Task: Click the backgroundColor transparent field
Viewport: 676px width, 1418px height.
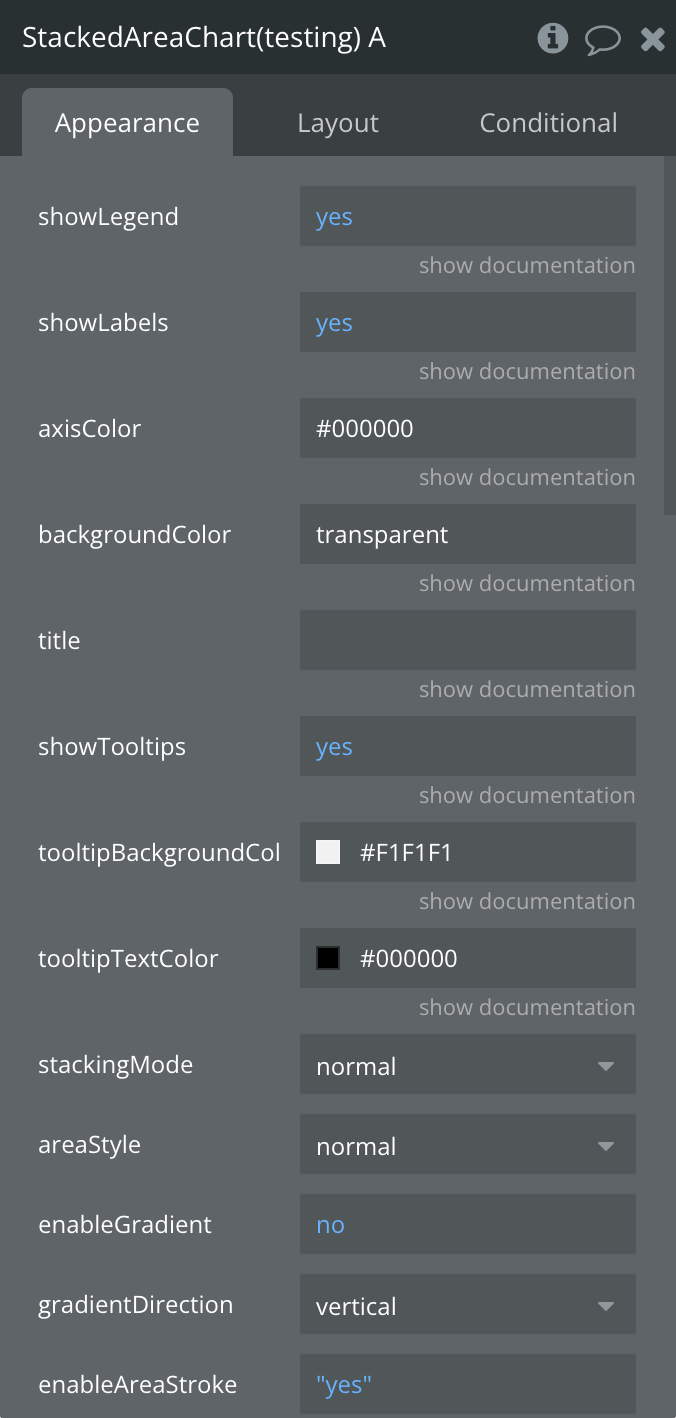Action: [467, 535]
